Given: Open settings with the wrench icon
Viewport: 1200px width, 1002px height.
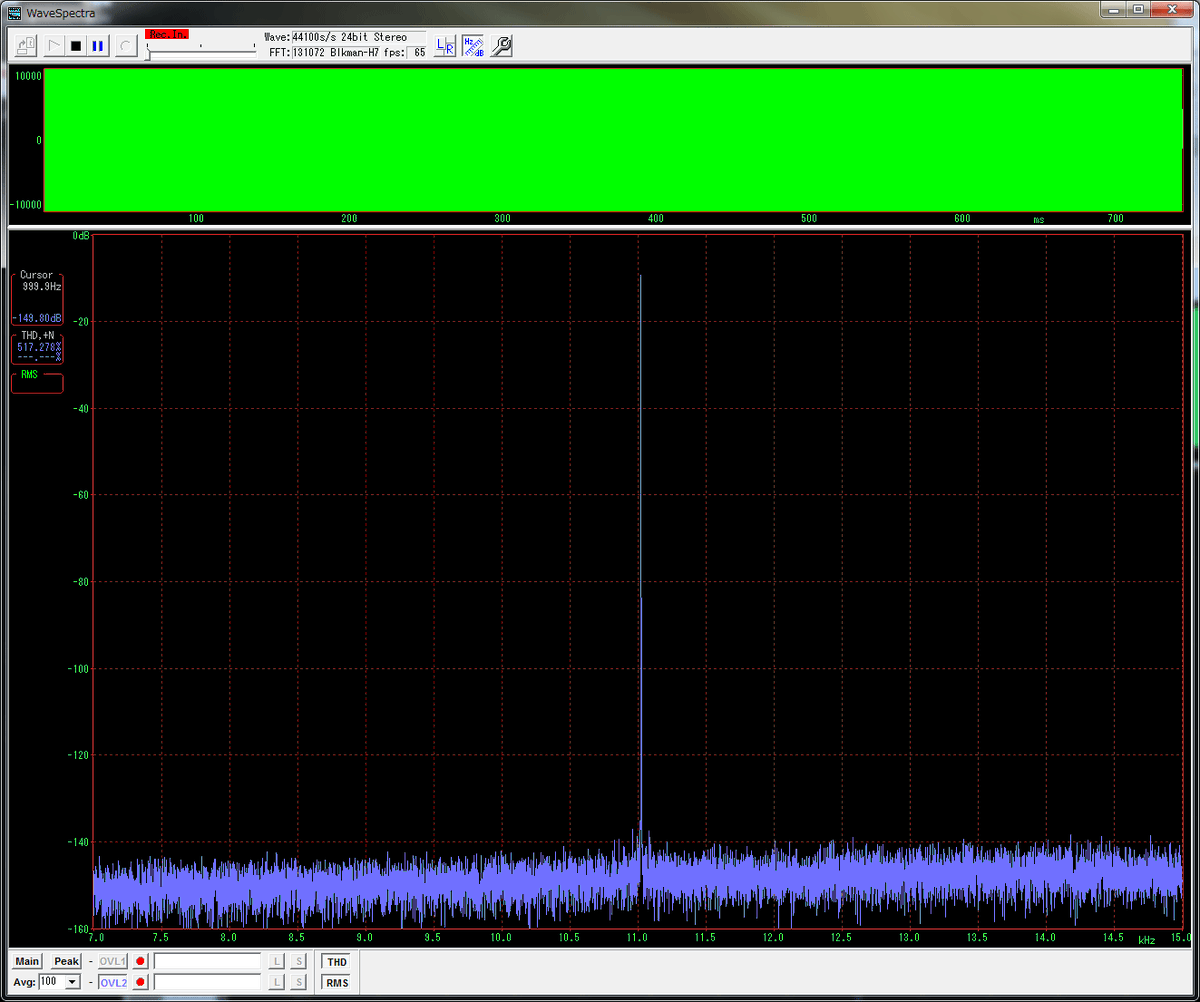Looking at the screenshot, I should point(501,46).
